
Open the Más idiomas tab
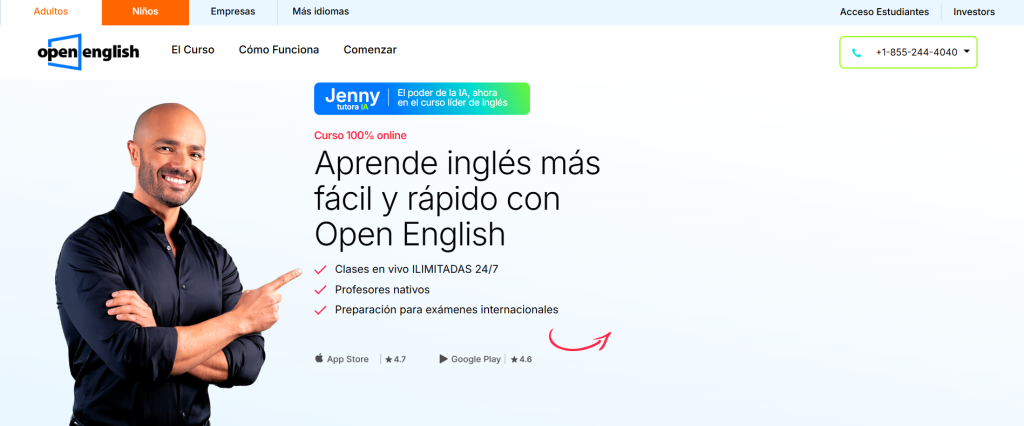coord(320,12)
